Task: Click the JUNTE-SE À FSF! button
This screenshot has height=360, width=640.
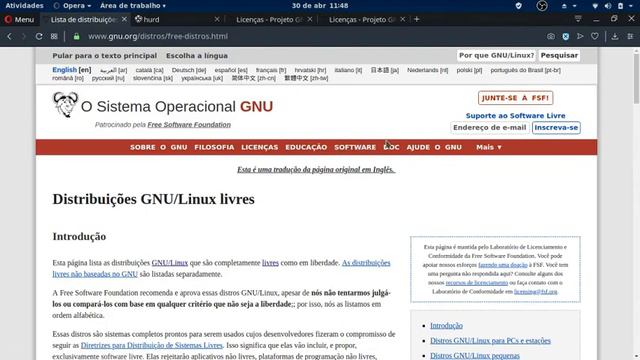Action: (x=516, y=98)
